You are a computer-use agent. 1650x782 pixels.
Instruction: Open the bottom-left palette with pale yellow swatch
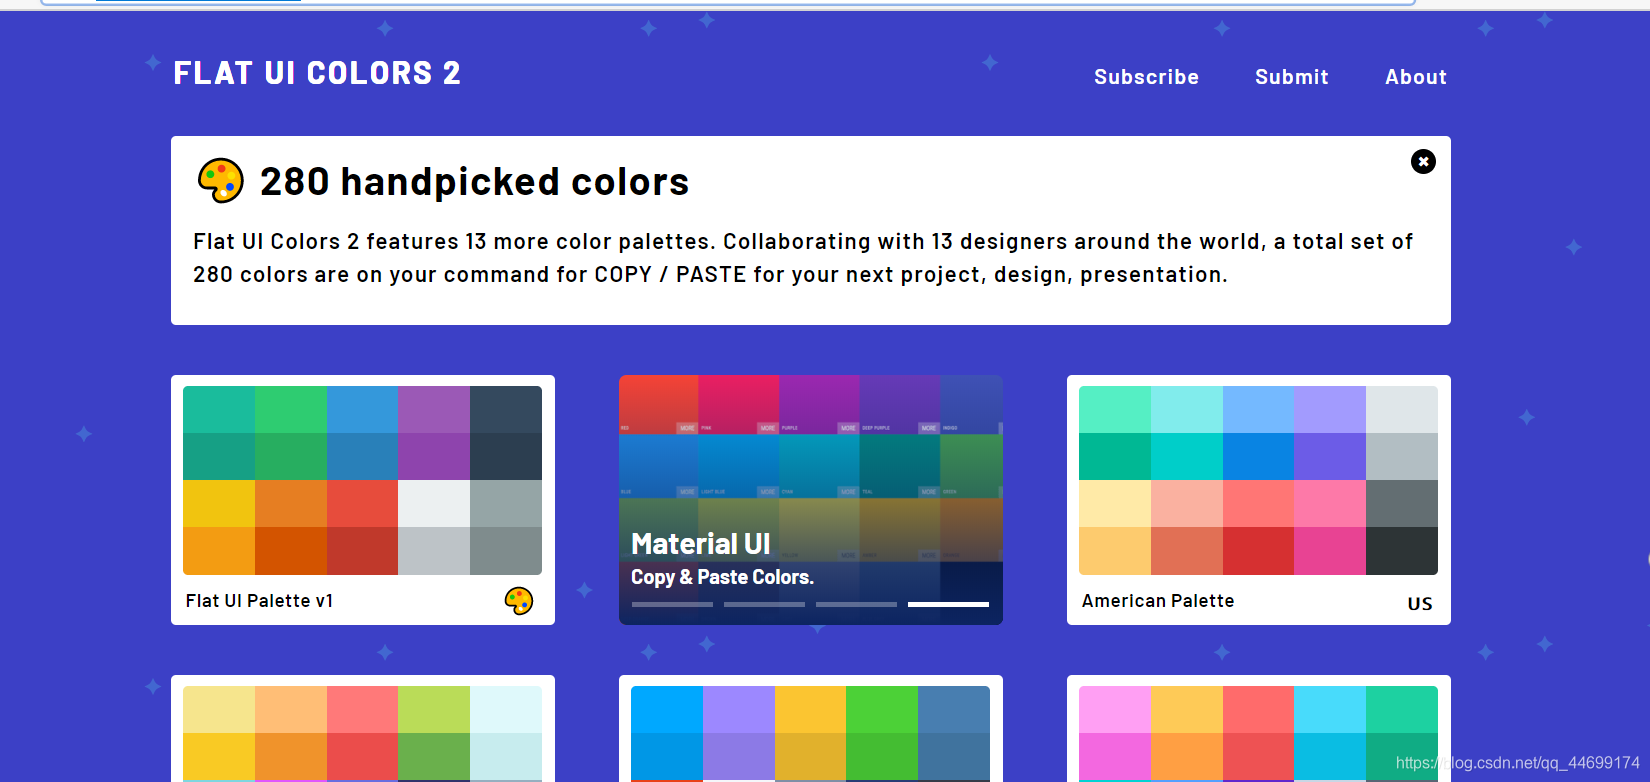point(363,729)
